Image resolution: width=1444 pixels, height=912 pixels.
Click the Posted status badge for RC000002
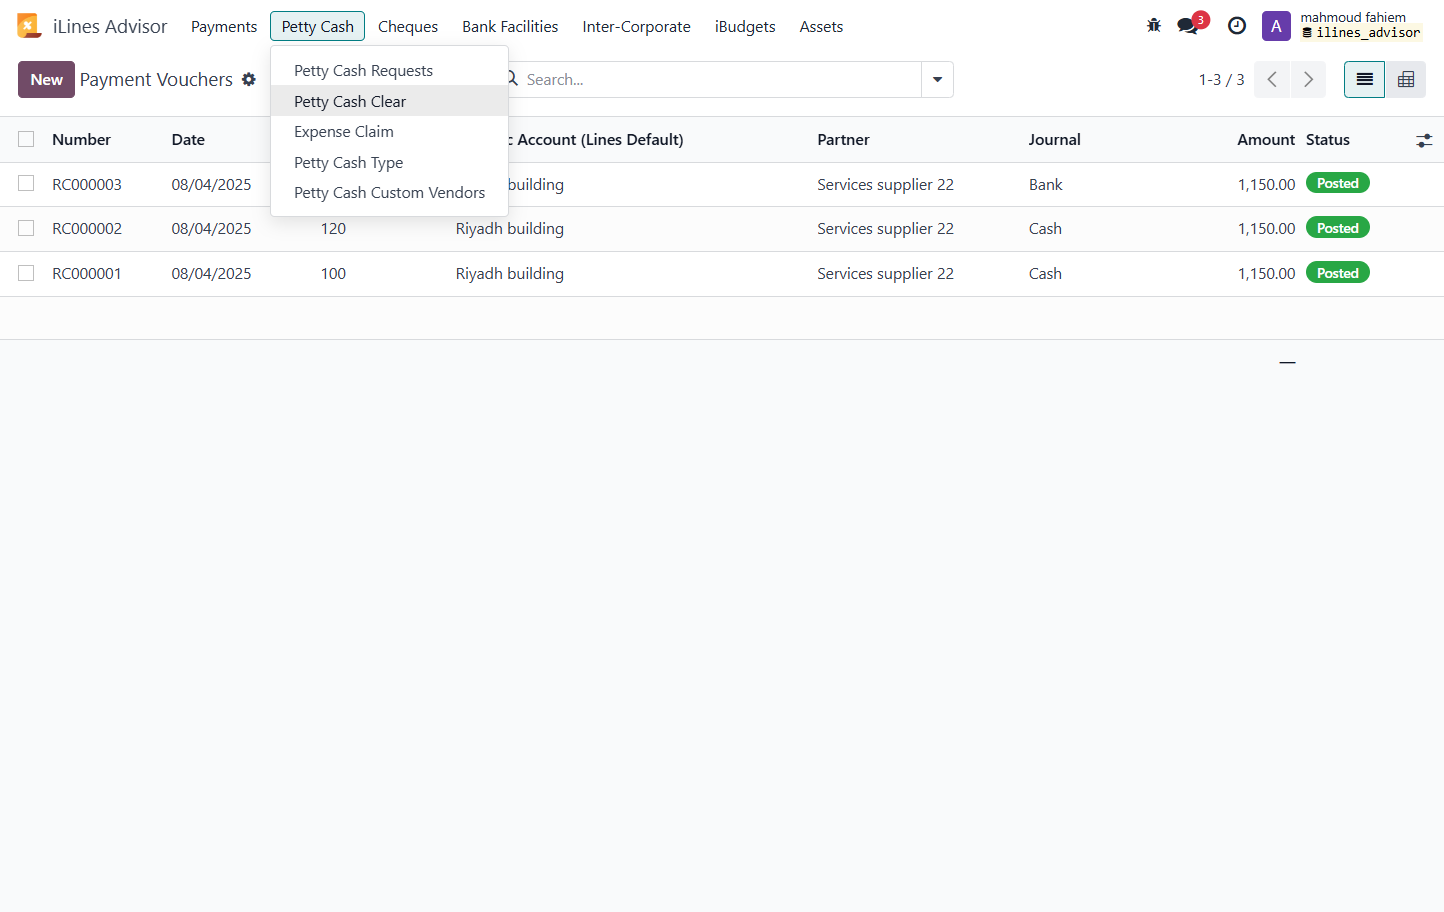[x=1337, y=228]
